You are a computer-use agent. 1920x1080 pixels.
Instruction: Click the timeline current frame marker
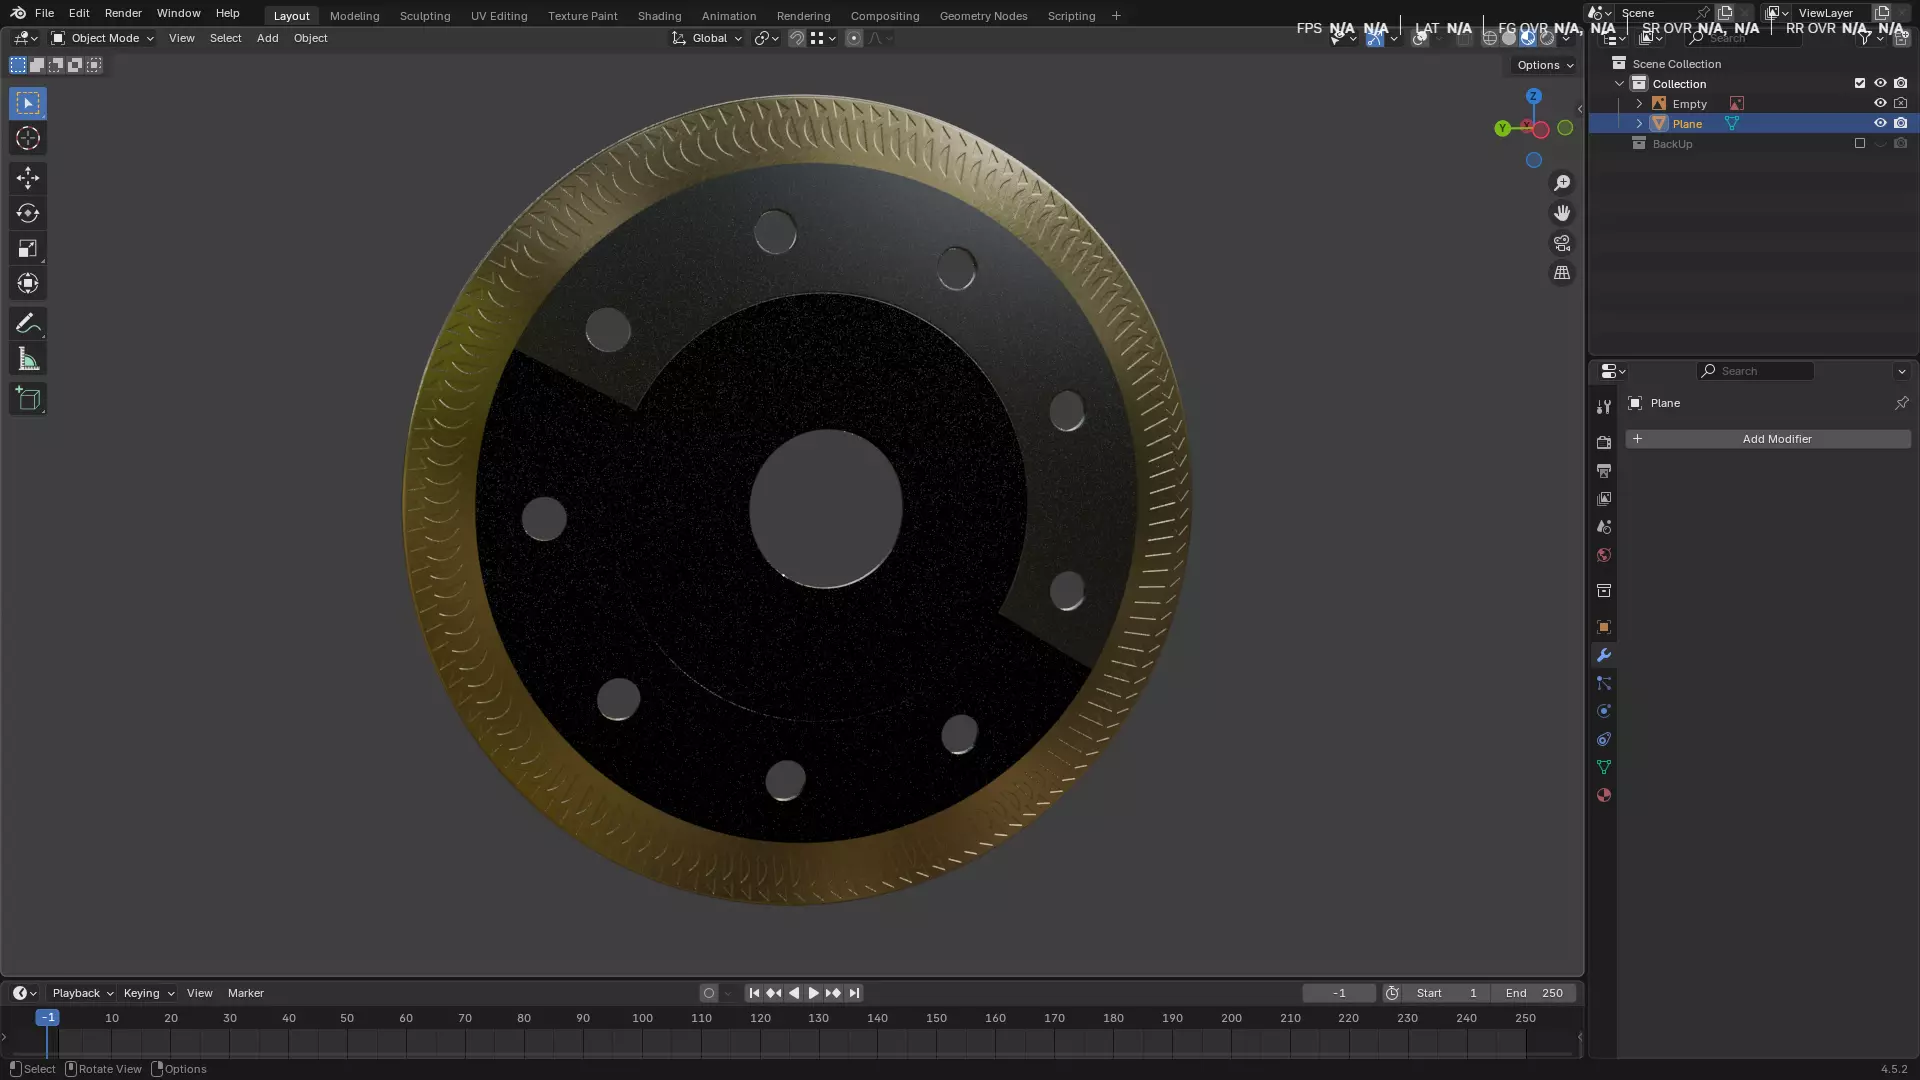[x=47, y=1018]
